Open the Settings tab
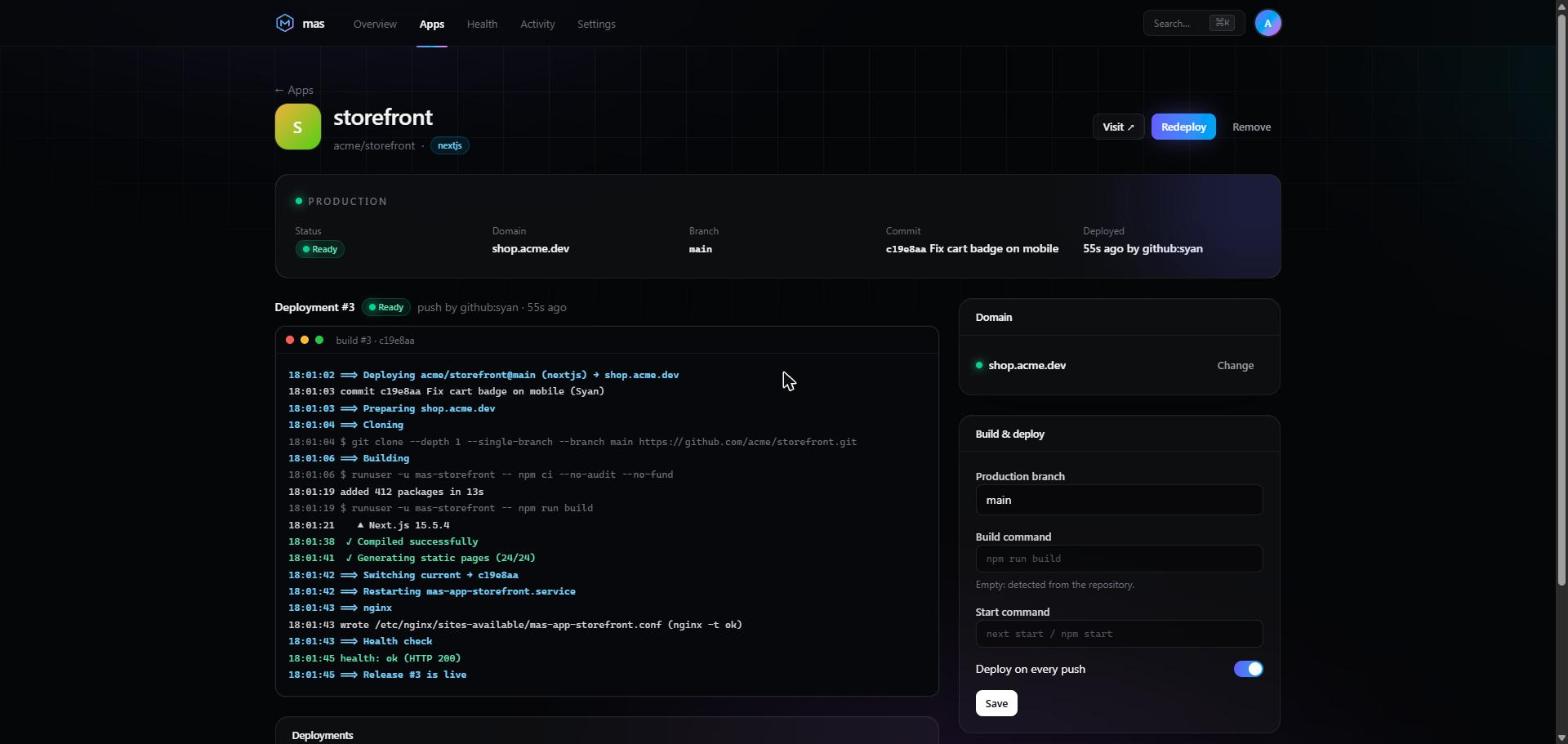 (x=596, y=24)
